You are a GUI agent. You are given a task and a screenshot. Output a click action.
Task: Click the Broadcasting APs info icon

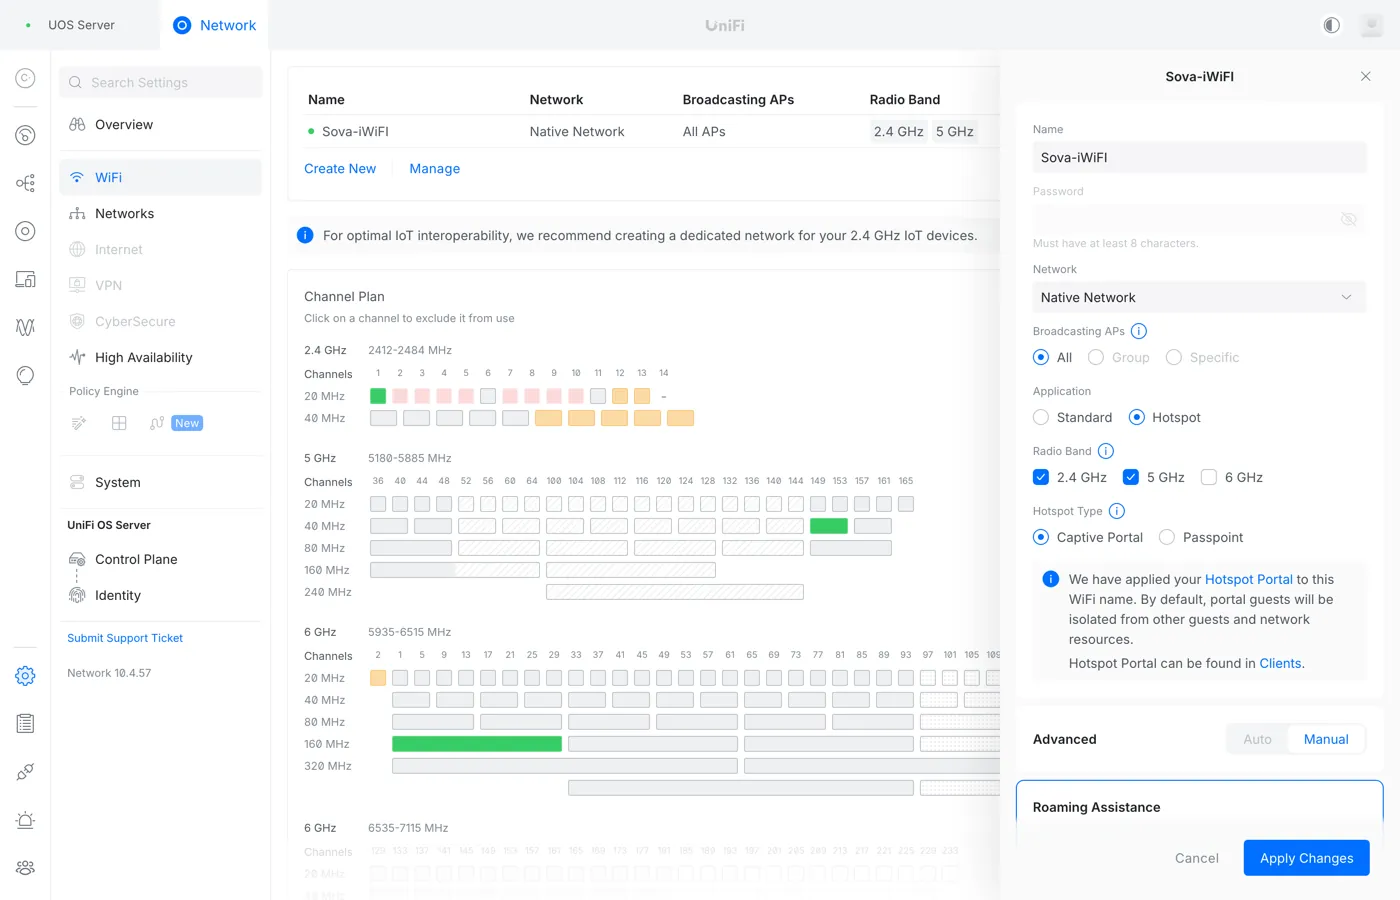tap(1139, 331)
